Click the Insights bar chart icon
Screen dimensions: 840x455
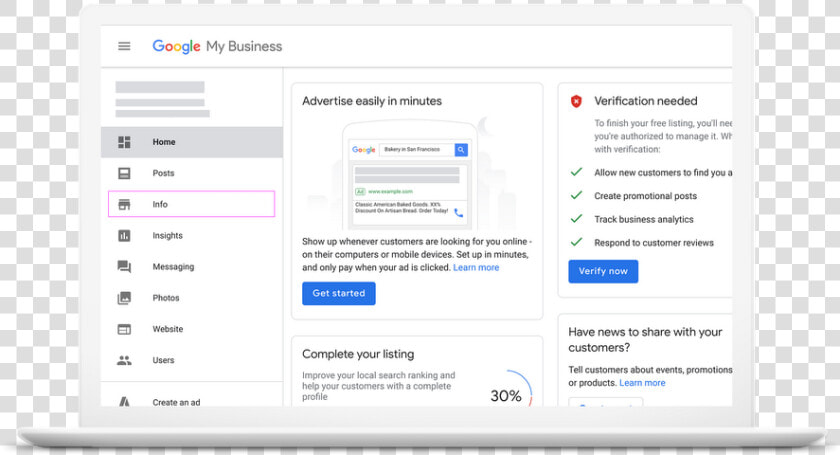124,235
